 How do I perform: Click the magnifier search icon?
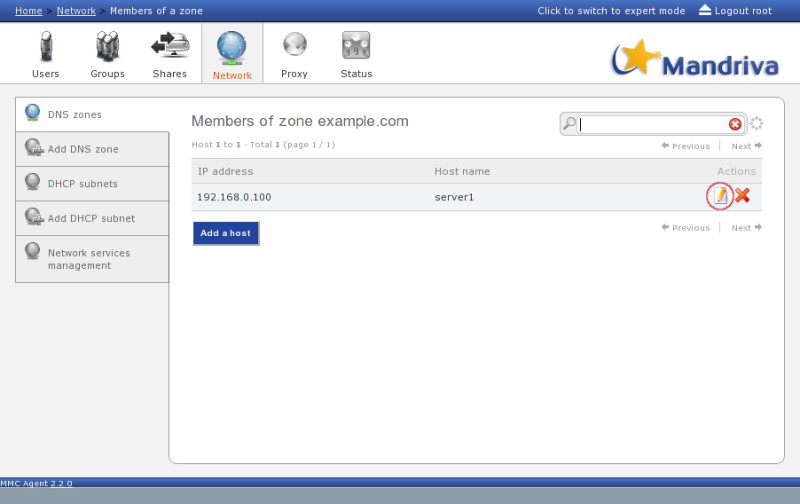pyautogui.click(x=569, y=123)
